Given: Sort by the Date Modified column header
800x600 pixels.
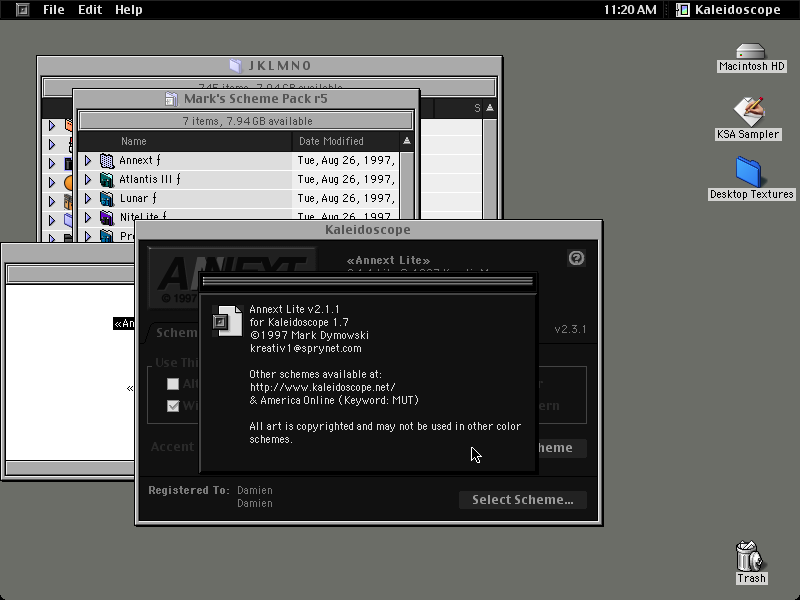Looking at the screenshot, I should pos(345,141).
